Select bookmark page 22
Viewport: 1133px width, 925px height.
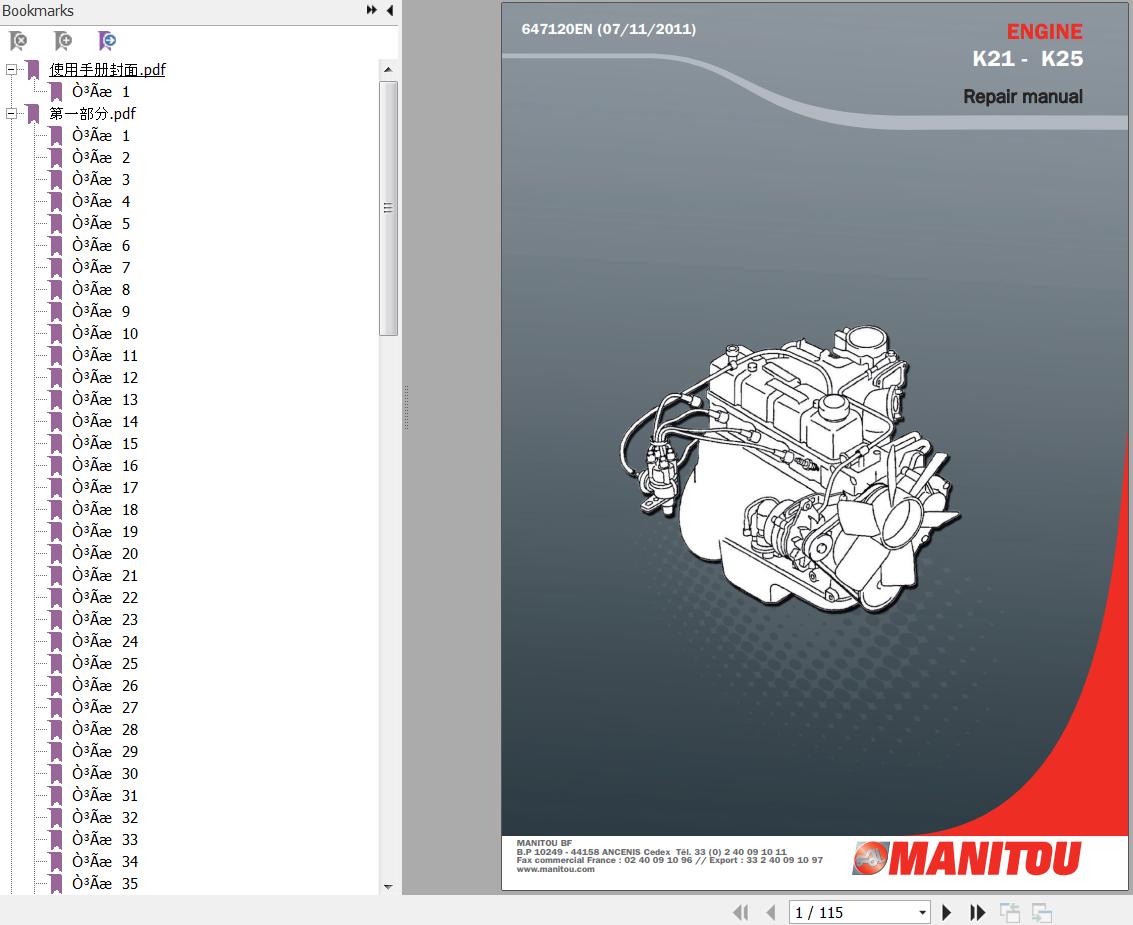(x=105, y=598)
